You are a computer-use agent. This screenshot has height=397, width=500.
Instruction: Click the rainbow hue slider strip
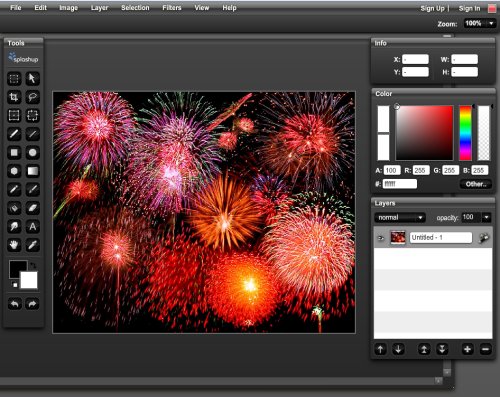tap(465, 133)
